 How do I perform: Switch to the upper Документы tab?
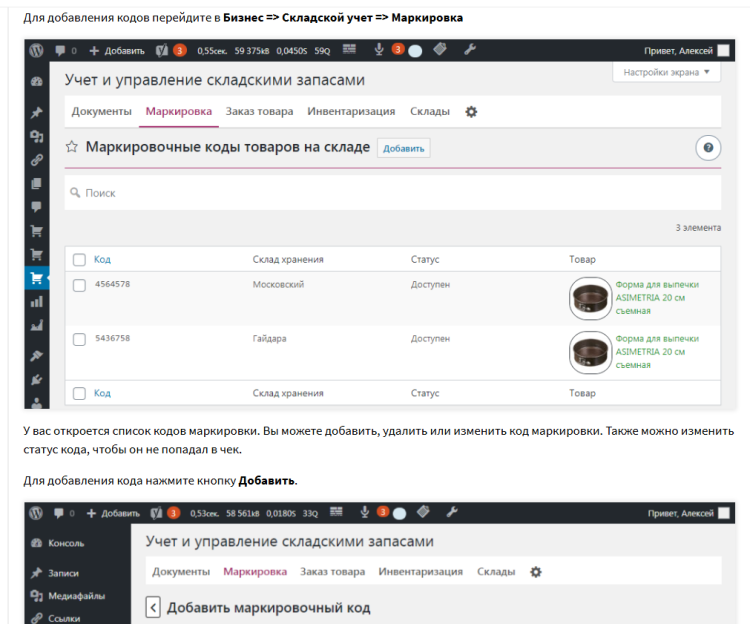click(x=100, y=112)
